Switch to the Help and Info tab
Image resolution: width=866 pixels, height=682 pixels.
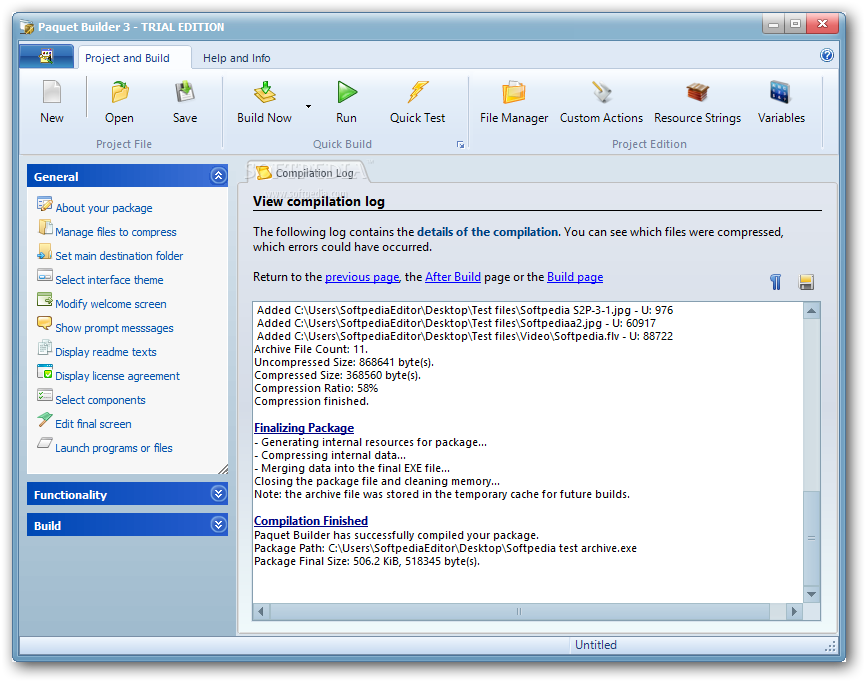tap(236, 58)
